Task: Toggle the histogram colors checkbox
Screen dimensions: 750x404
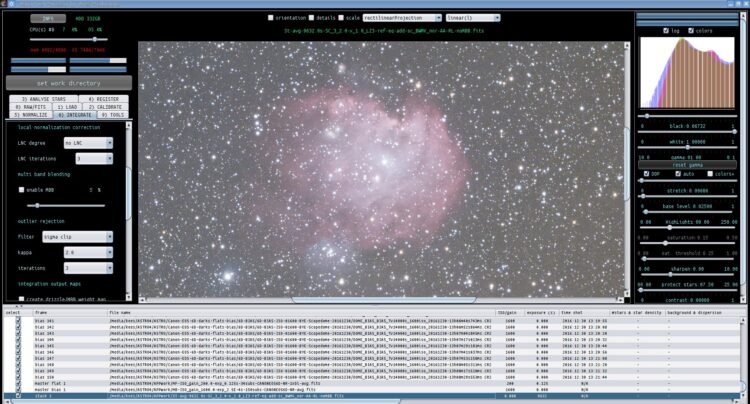Action: [x=691, y=31]
